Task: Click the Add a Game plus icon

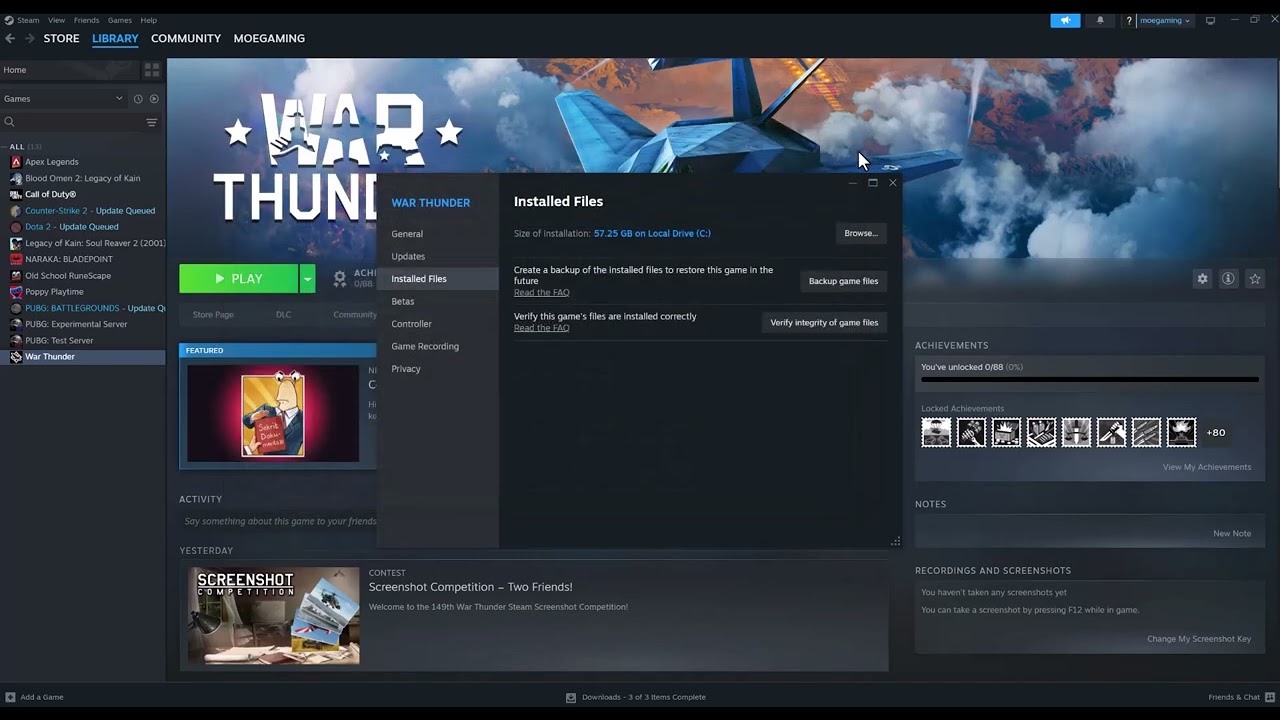Action: (x=10, y=697)
